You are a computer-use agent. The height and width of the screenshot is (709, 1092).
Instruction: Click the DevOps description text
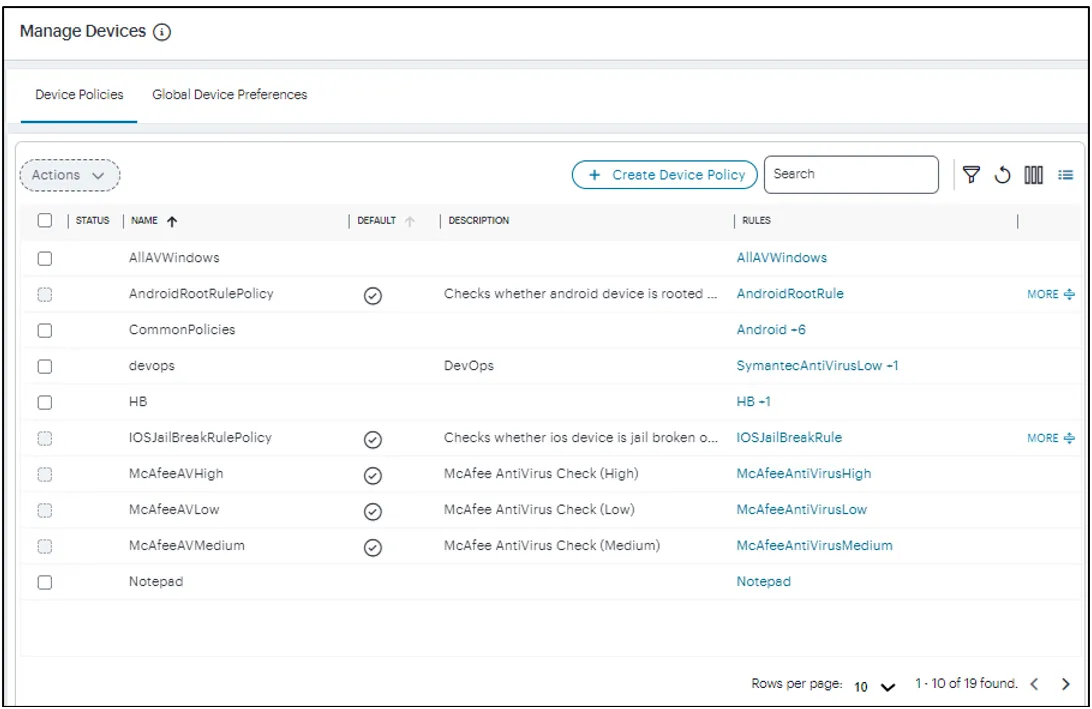[x=469, y=366]
